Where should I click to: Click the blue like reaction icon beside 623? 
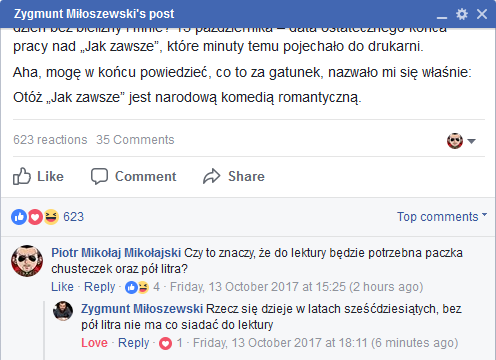19,217
